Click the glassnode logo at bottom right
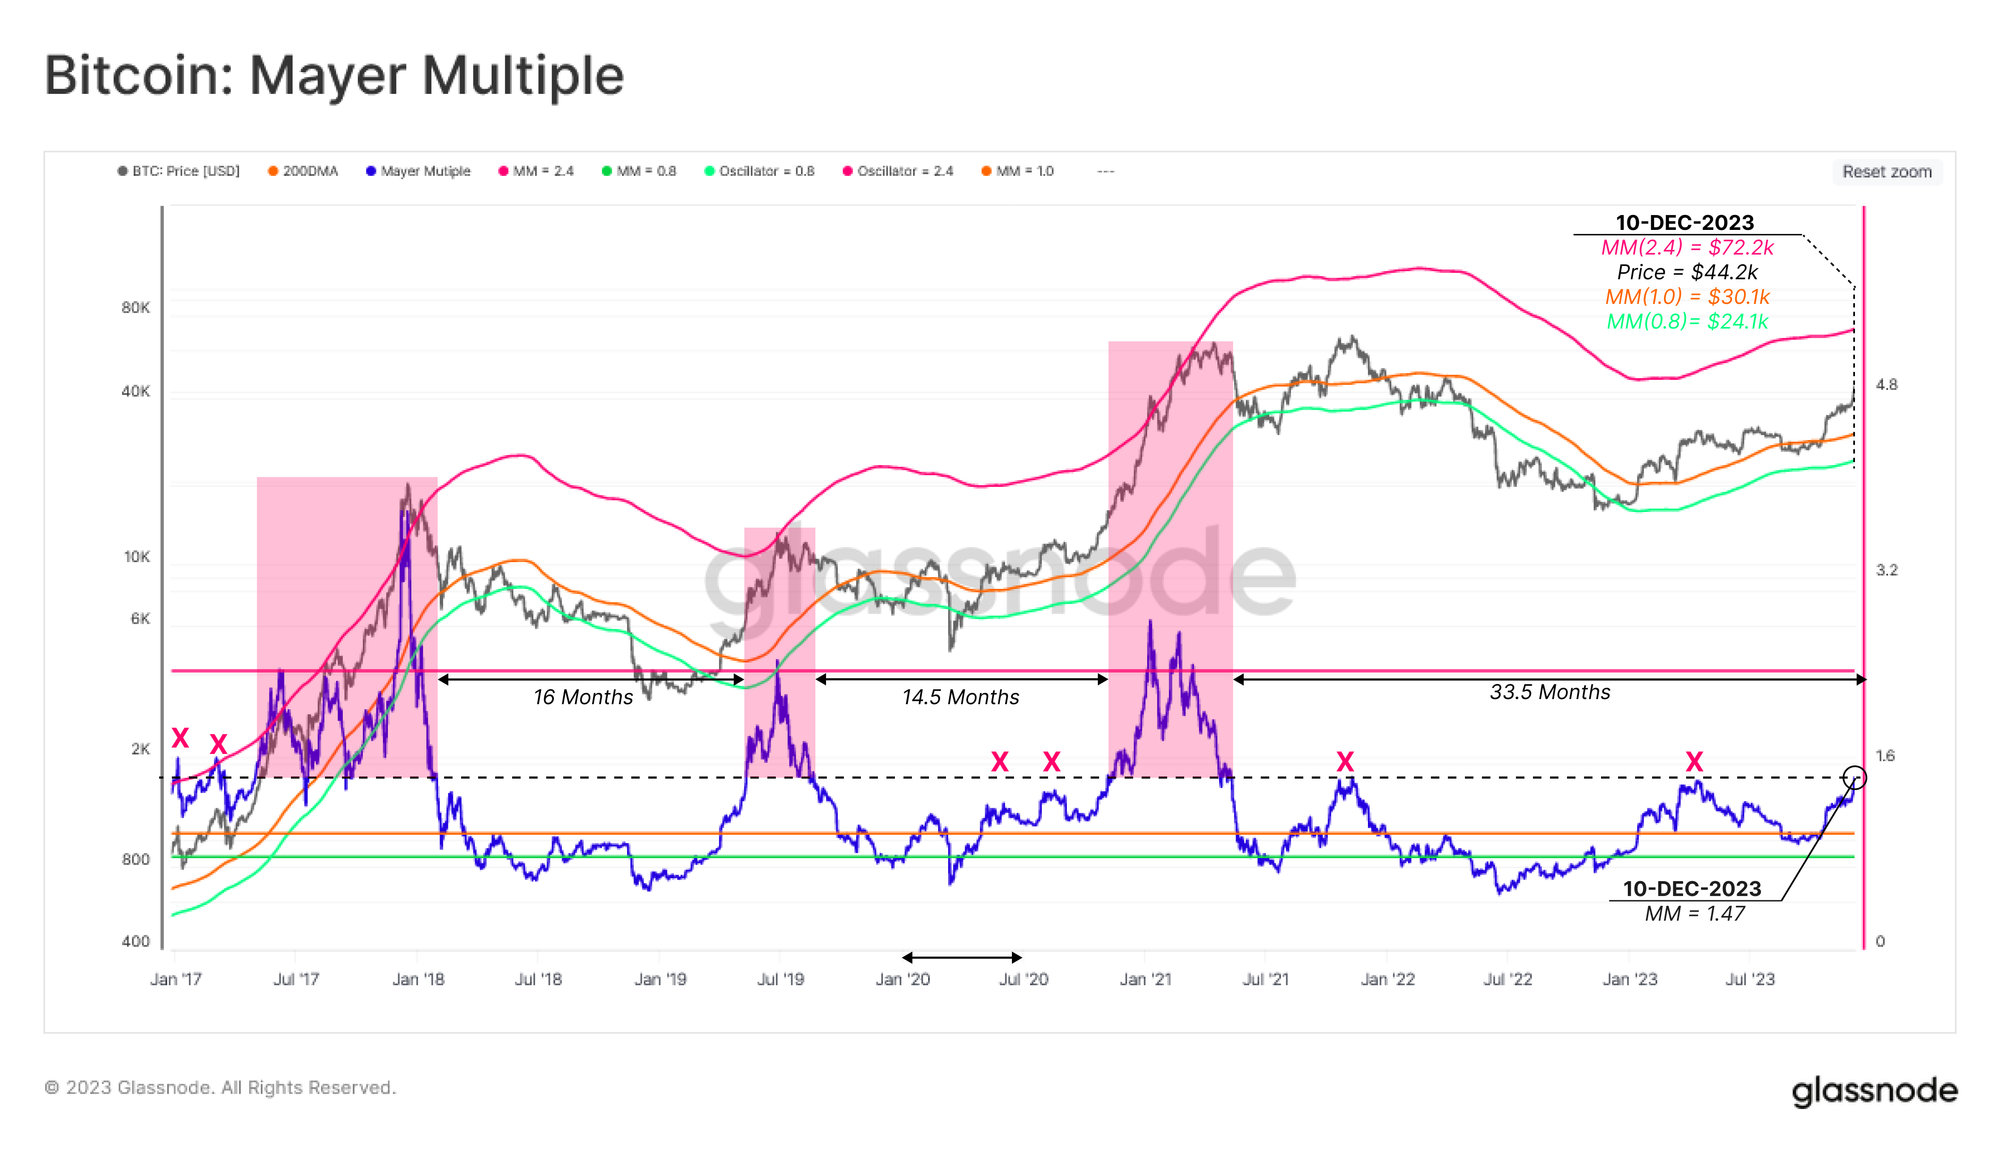The height and width of the screenshot is (1151, 2000). 1874,1090
